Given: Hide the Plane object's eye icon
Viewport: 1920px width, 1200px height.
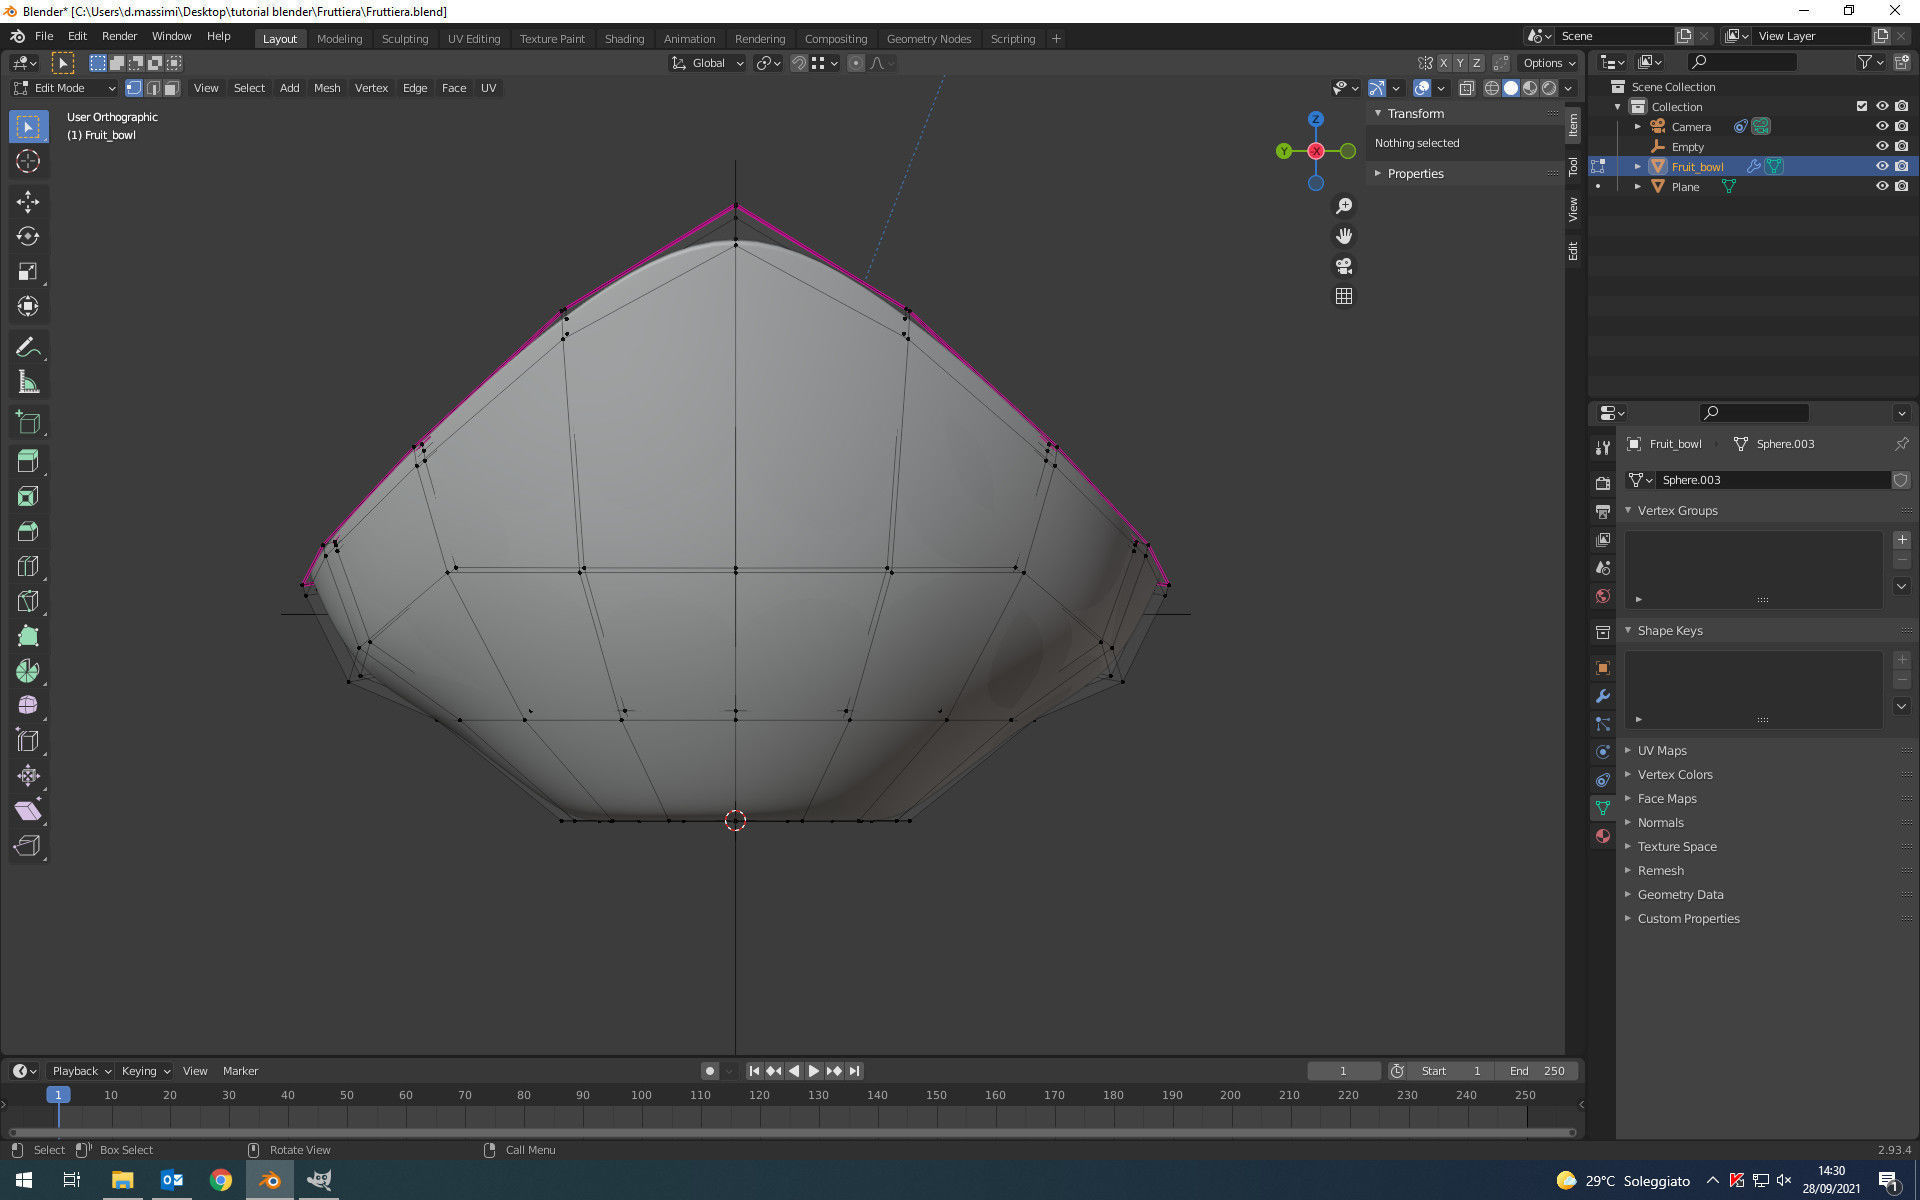Looking at the screenshot, I should pos(1881,186).
